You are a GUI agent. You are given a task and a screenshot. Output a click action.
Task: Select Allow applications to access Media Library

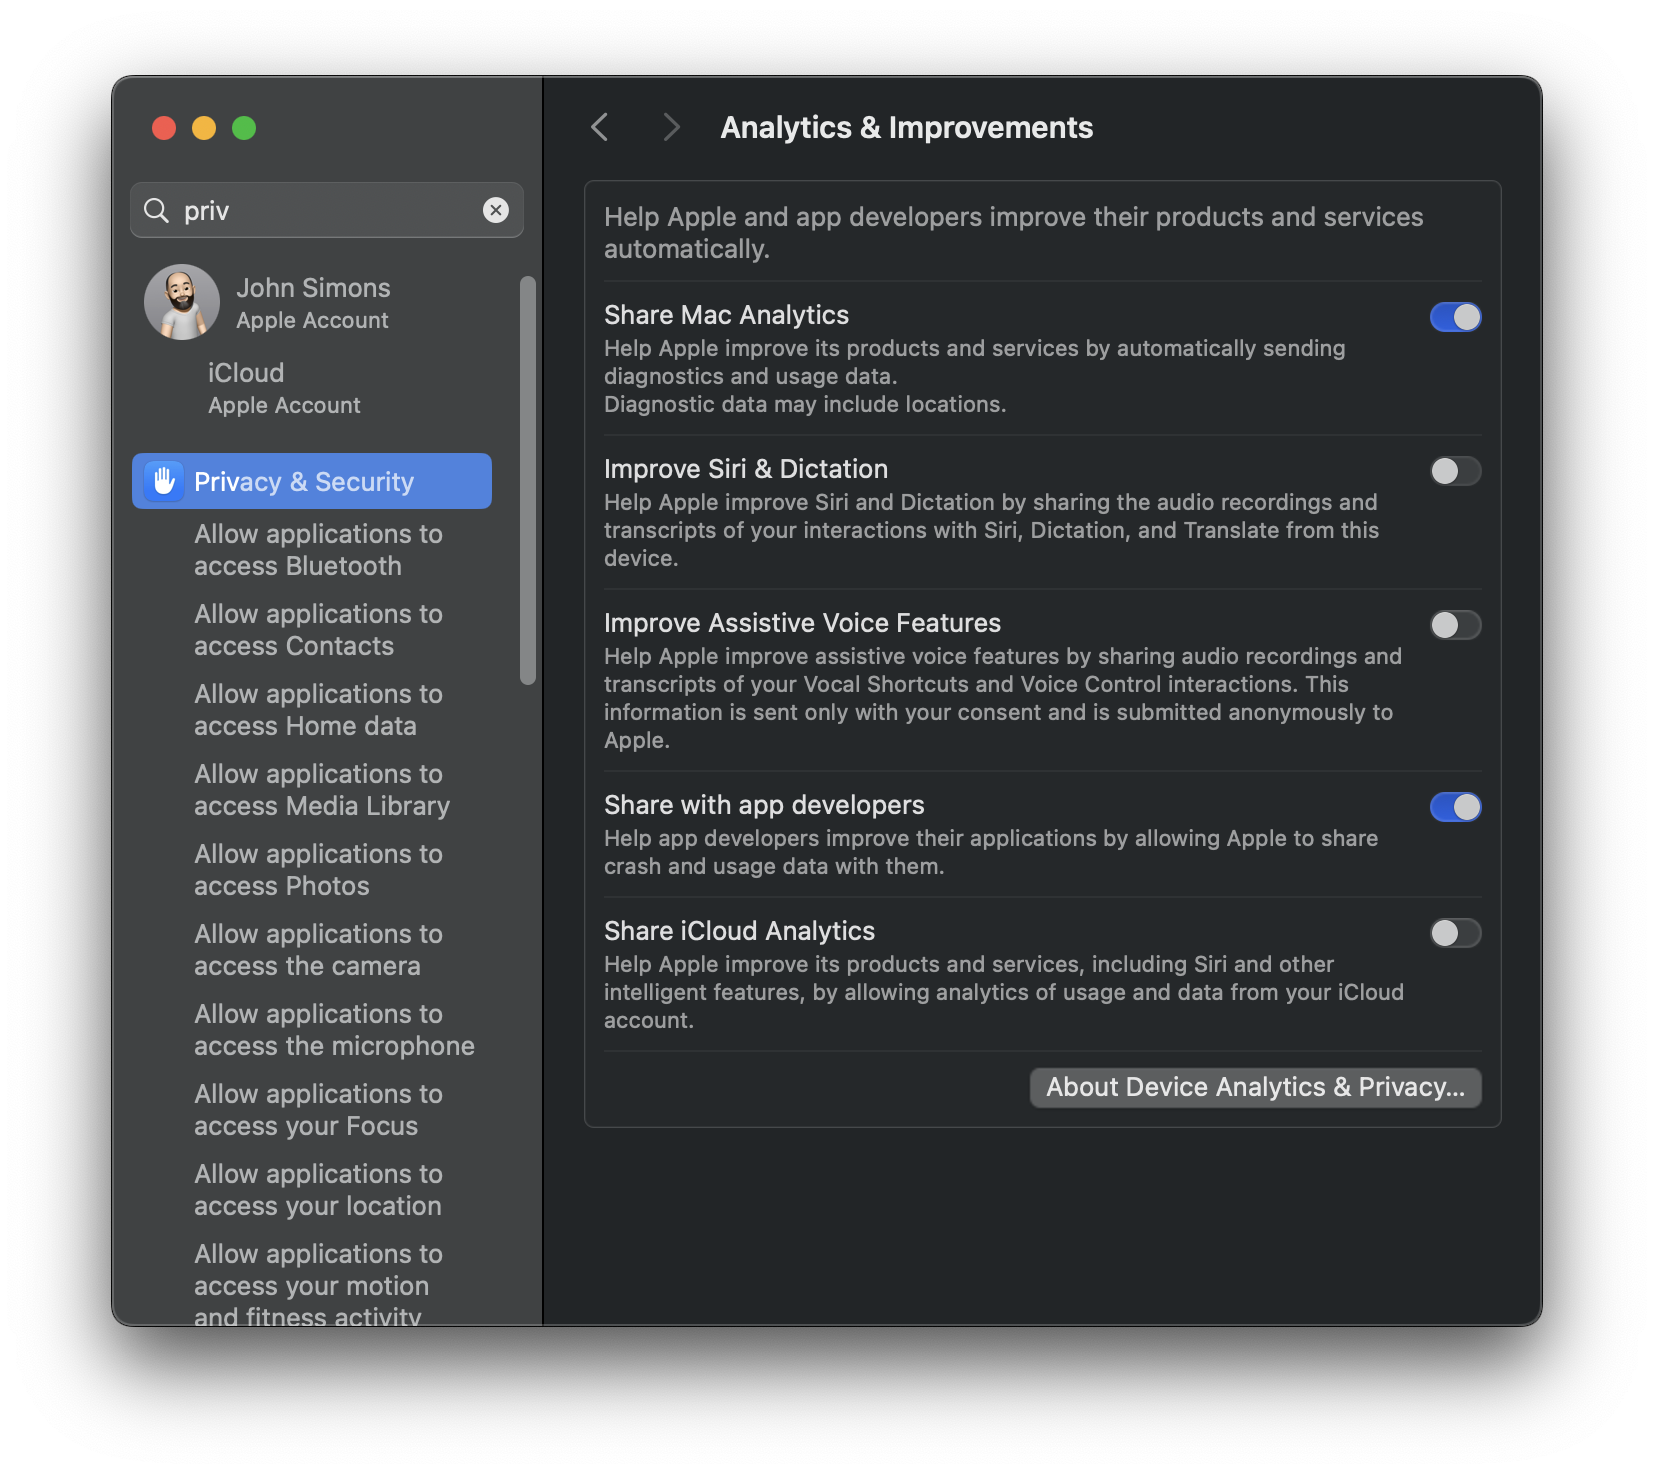[x=322, y=790]
